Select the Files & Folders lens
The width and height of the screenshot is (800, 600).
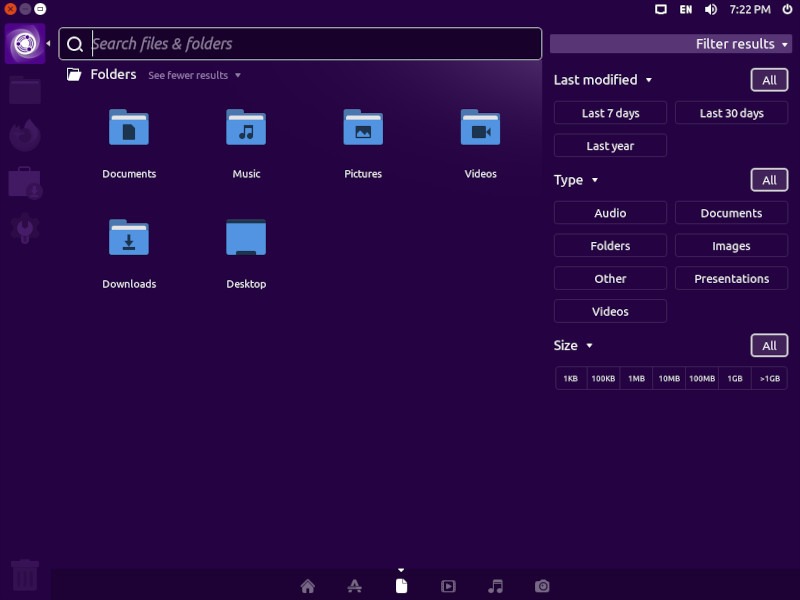(401, 586)
